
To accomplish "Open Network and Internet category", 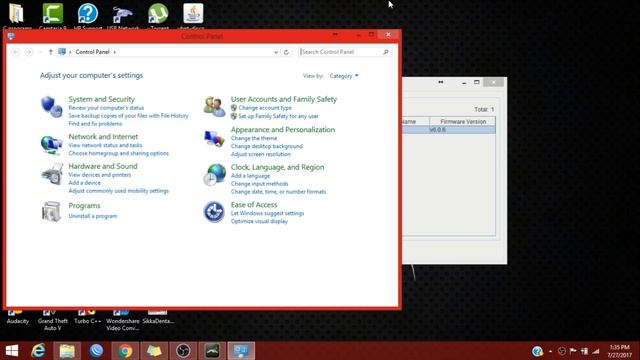I will (103, 137).
